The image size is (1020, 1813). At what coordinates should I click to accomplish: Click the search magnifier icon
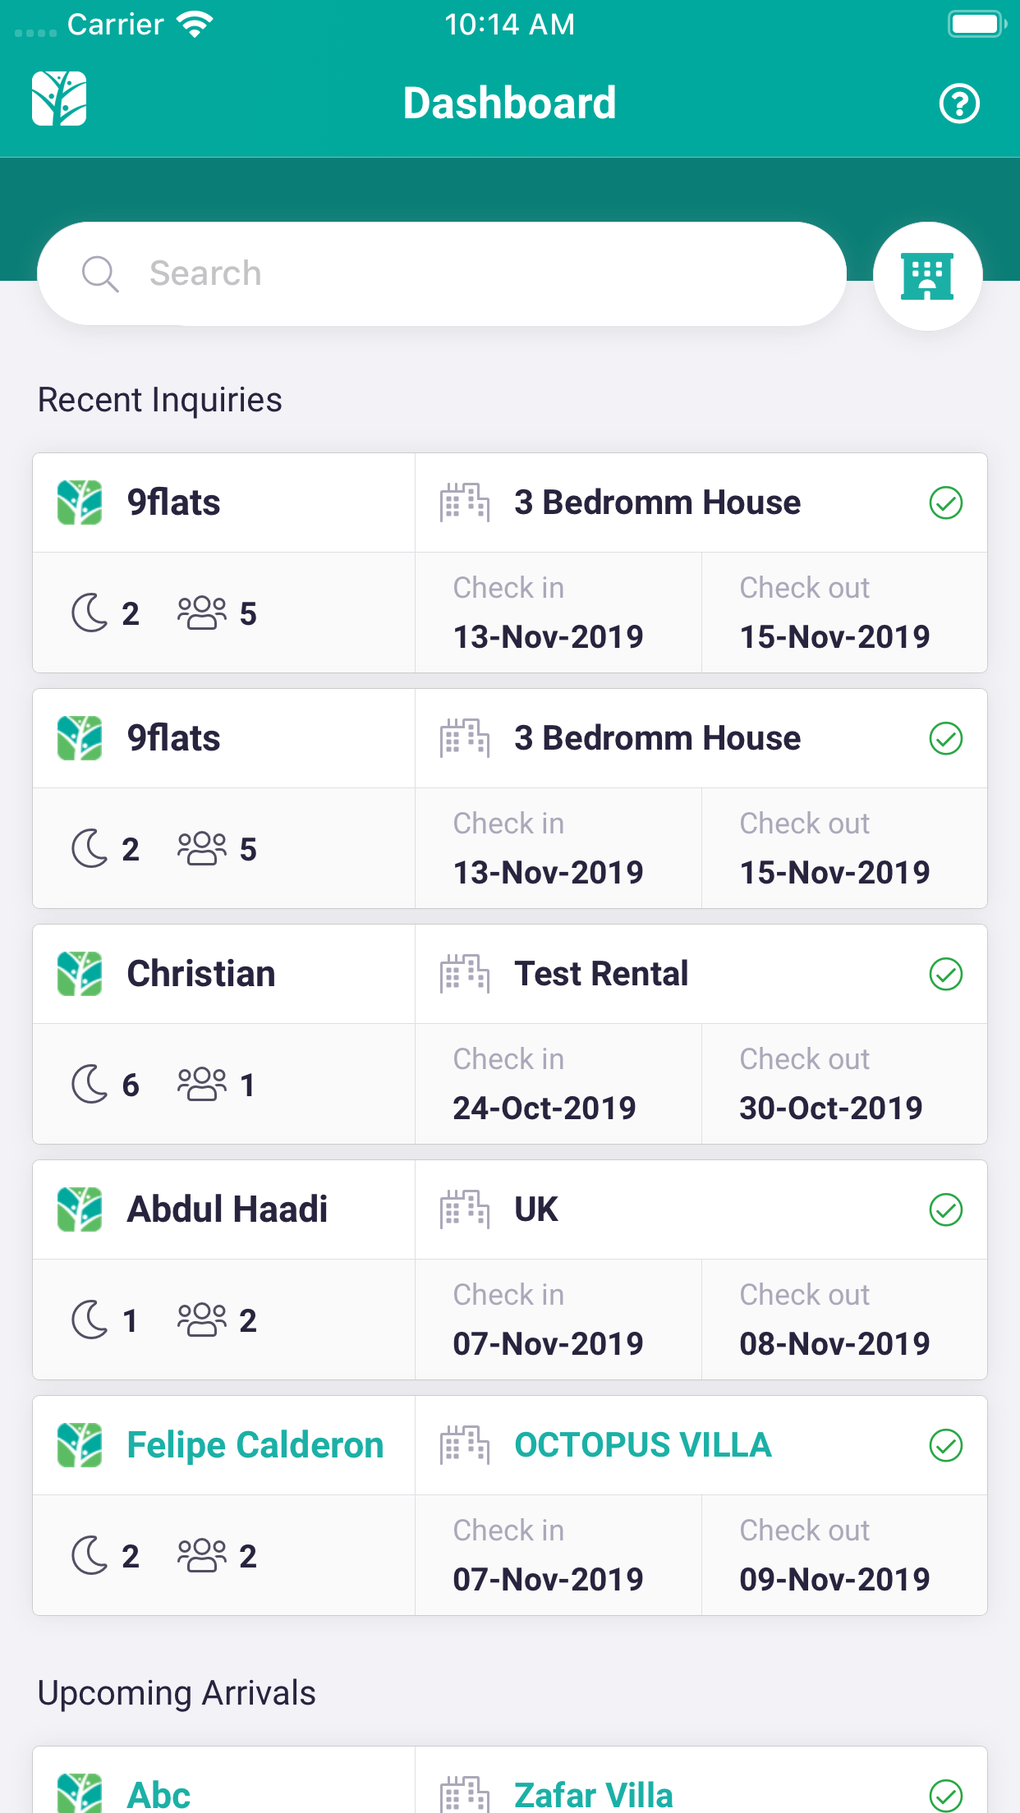[x=100, y=274]
